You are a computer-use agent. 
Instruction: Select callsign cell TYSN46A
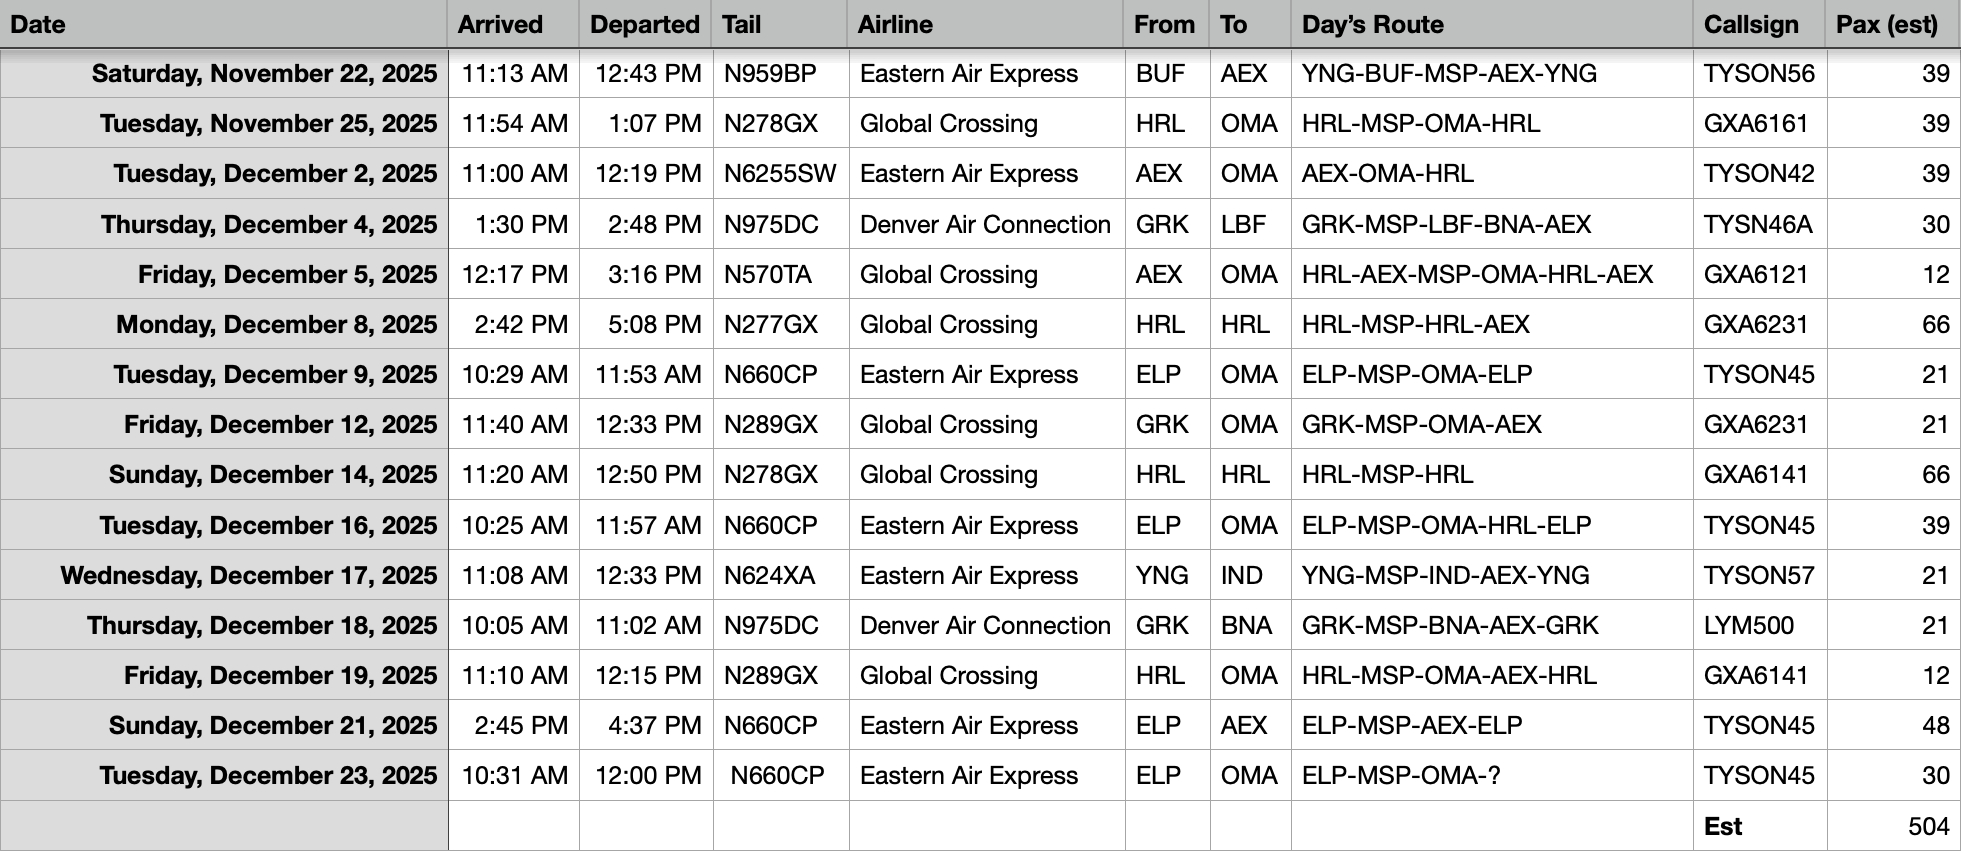(1758, 225)
